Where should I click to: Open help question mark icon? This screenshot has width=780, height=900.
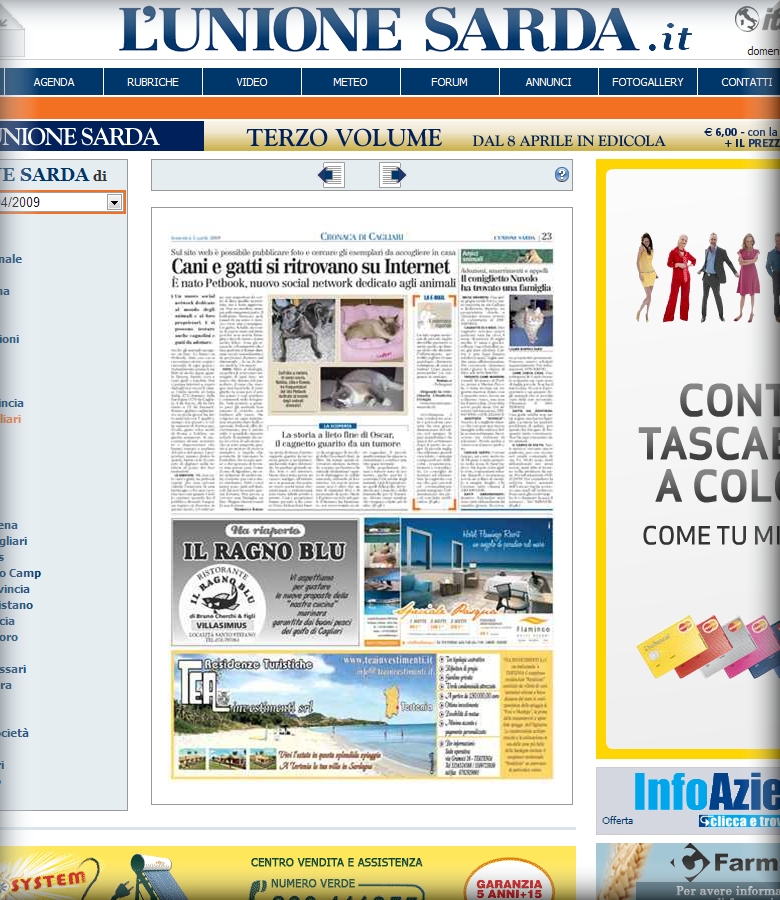coord(561,174)
